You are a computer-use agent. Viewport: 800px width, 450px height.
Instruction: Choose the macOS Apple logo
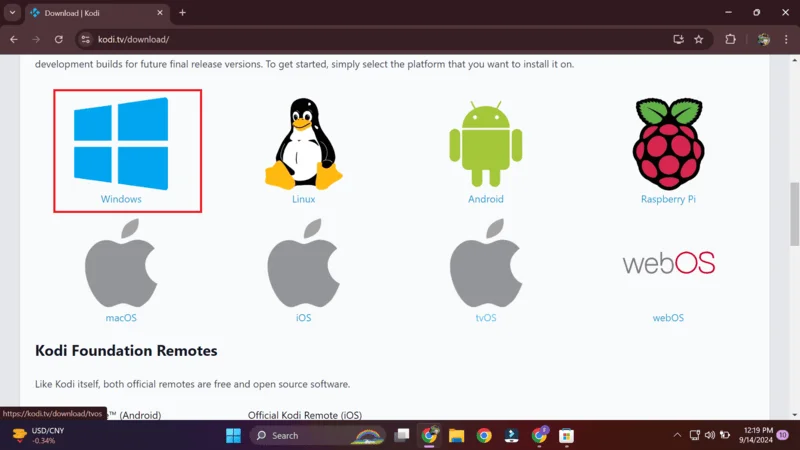(x=121, y=263)
